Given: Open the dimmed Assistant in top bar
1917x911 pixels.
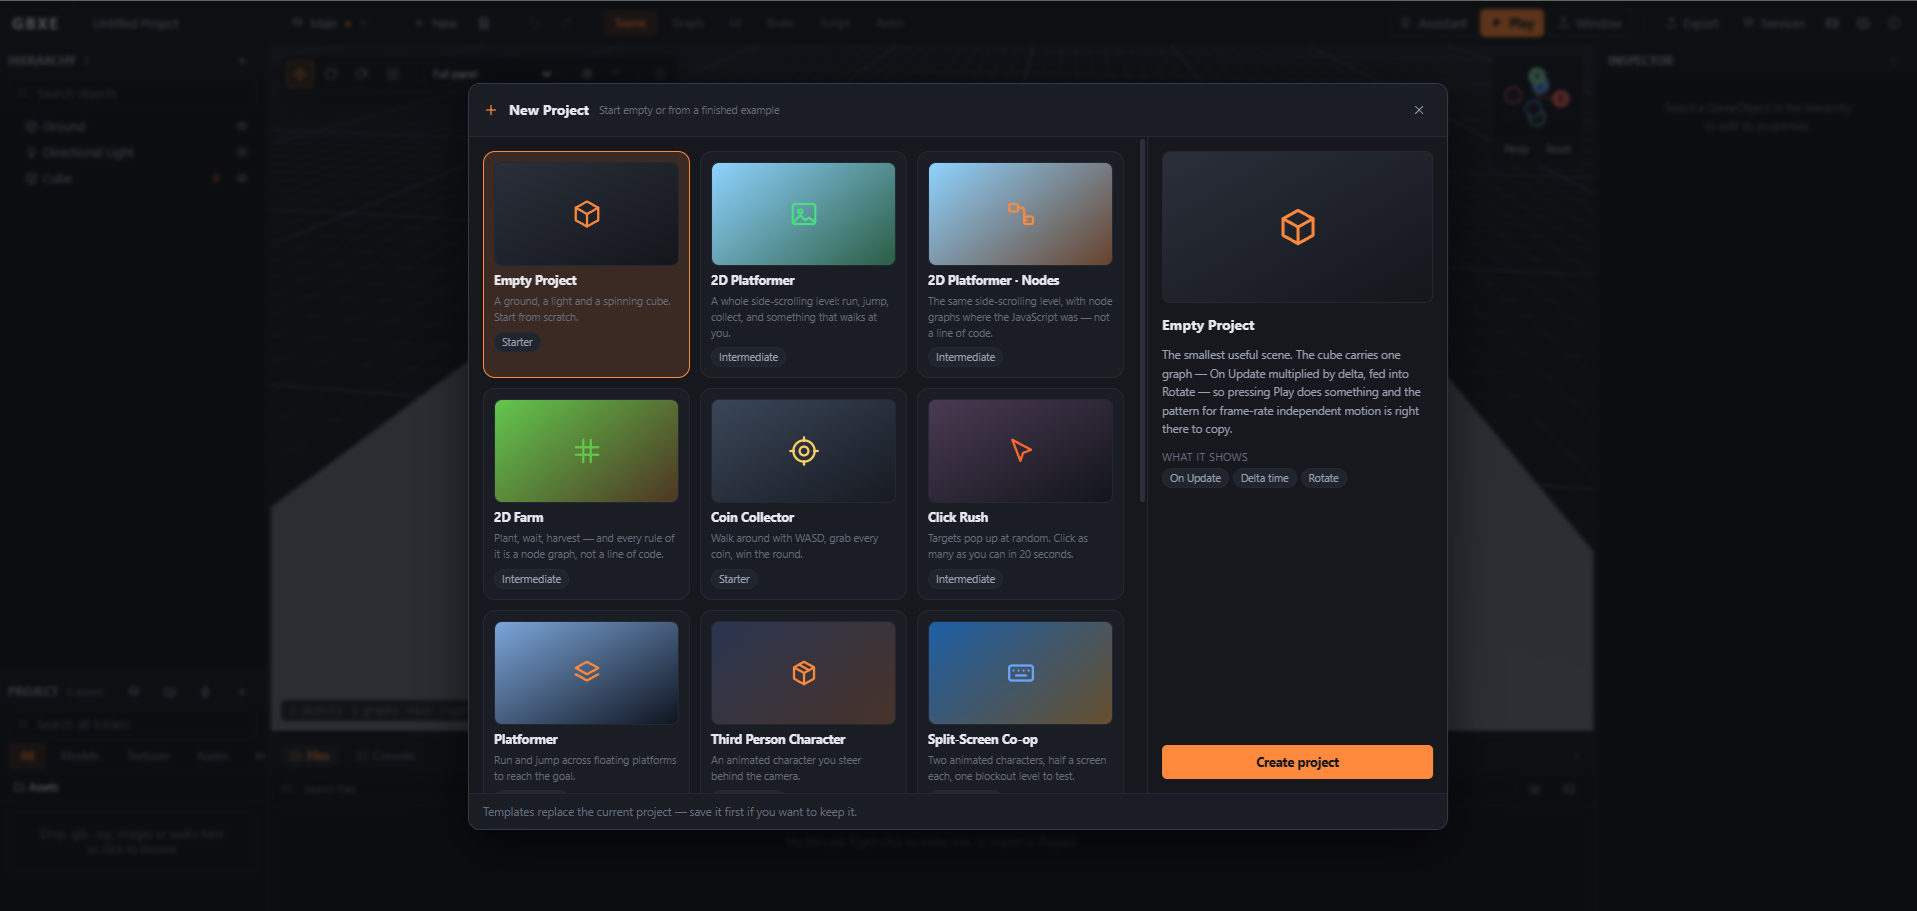Looking at the screenshot, I should (1432, 23).
